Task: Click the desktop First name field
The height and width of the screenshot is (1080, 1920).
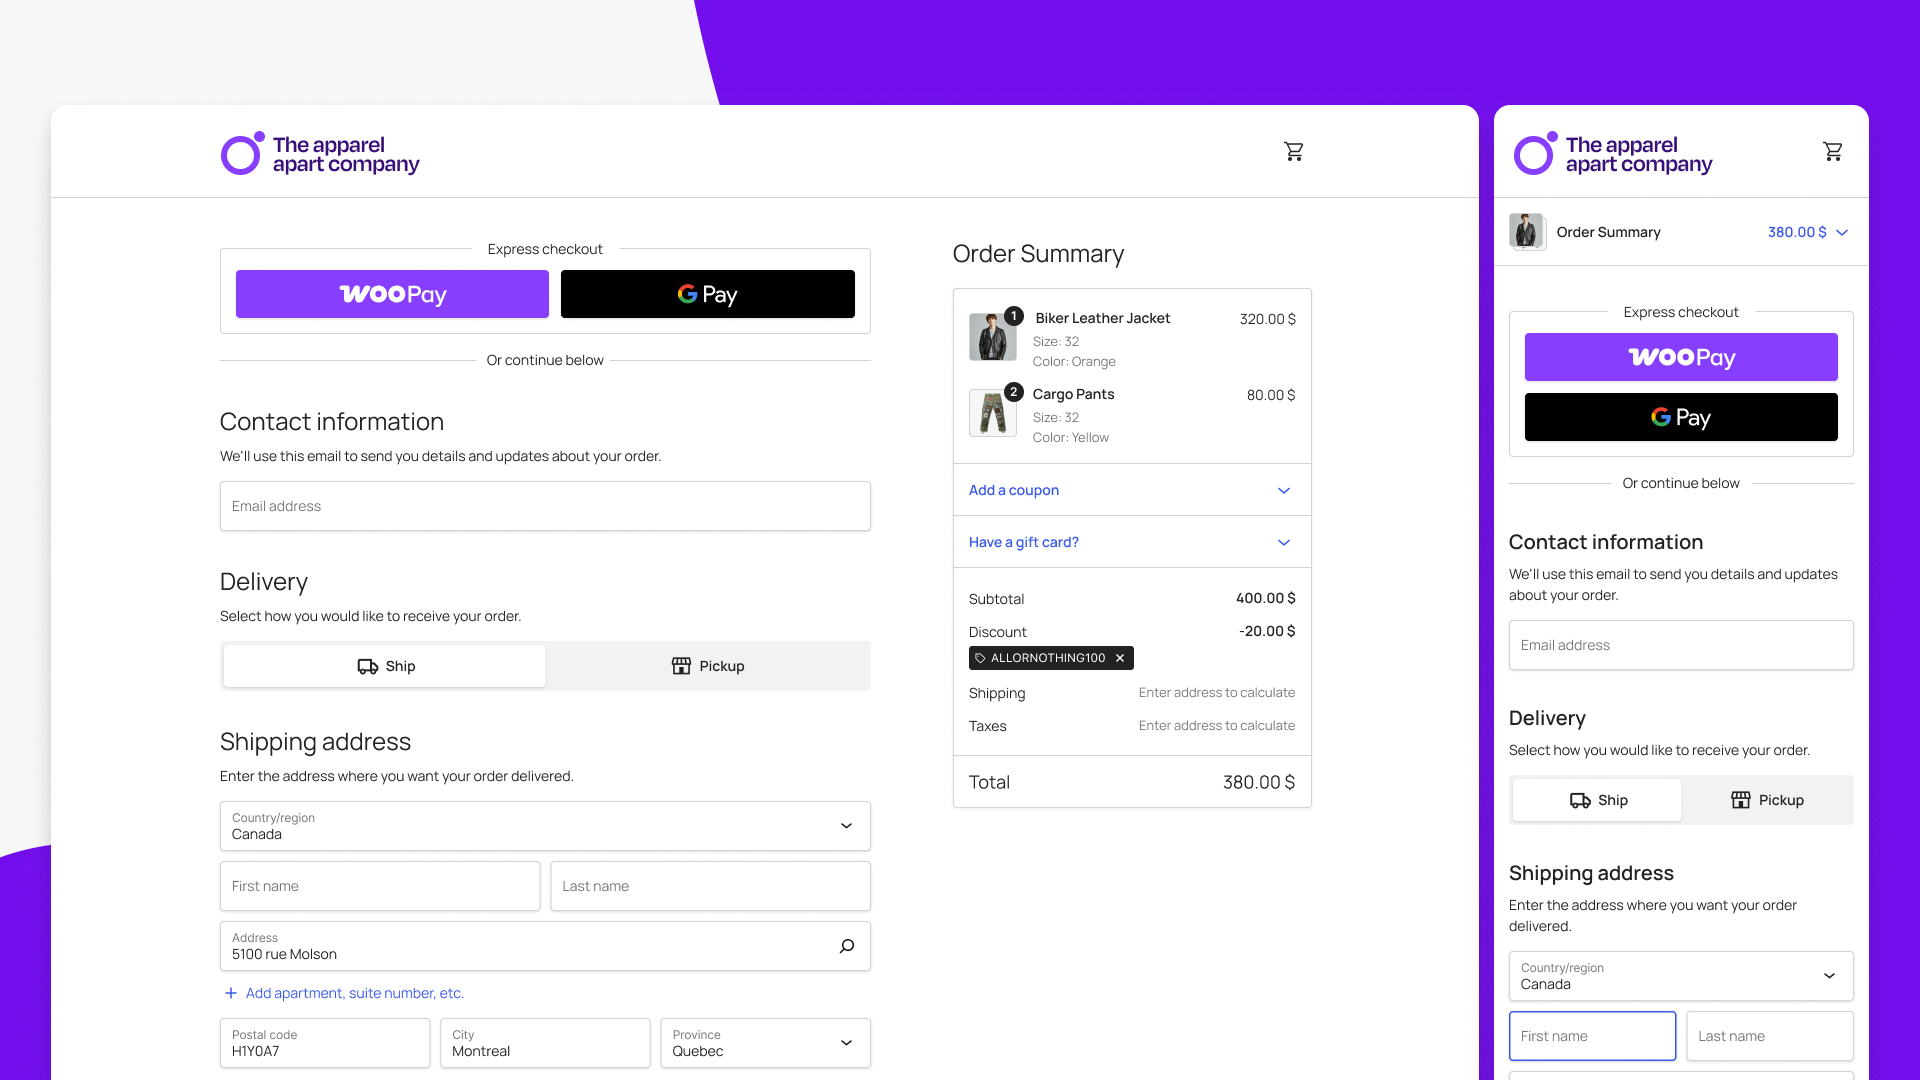Action: [x=380, y=886]
